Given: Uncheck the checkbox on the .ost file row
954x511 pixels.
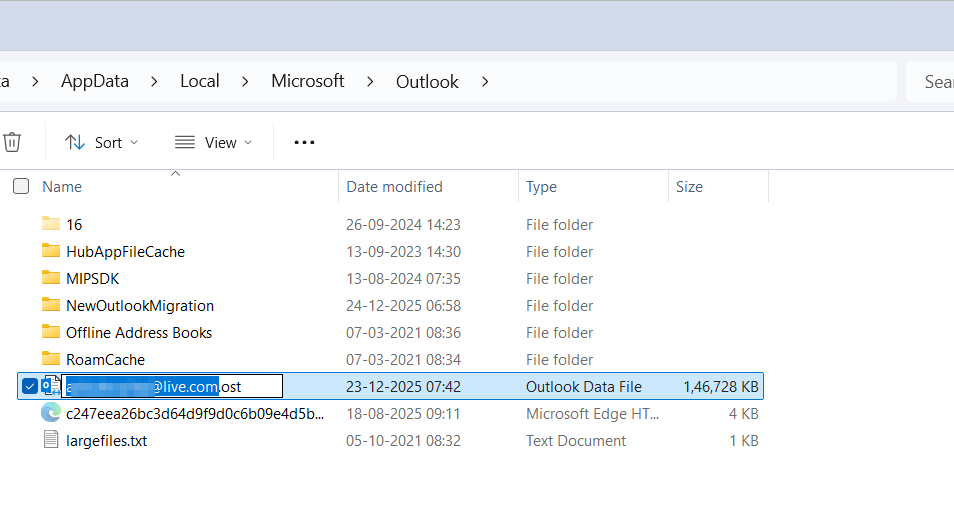Looking at the screenshot, I should pos(29,386).
